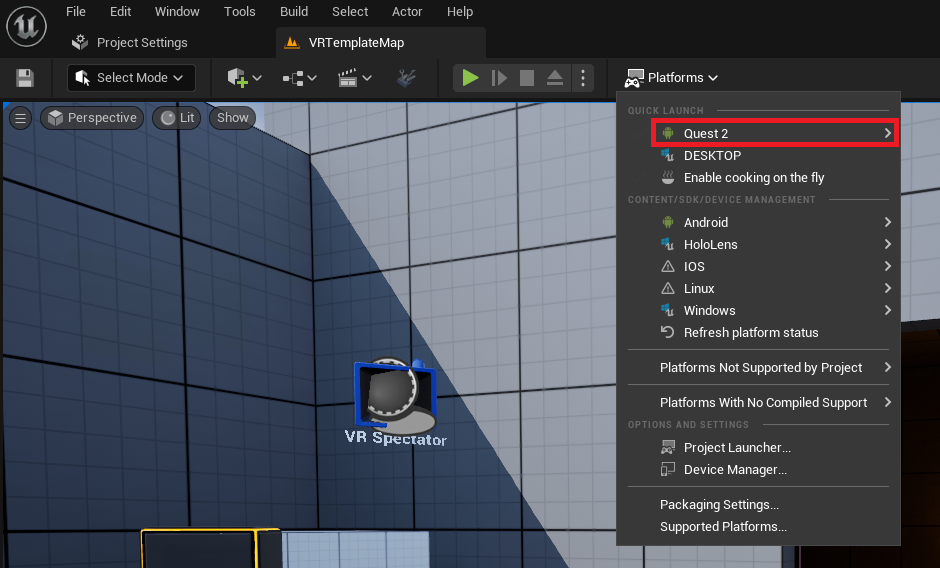This screenshot has width=940, height=568.
Task: Click the DESKTOP platform icon
Action: tap(668, 155)
